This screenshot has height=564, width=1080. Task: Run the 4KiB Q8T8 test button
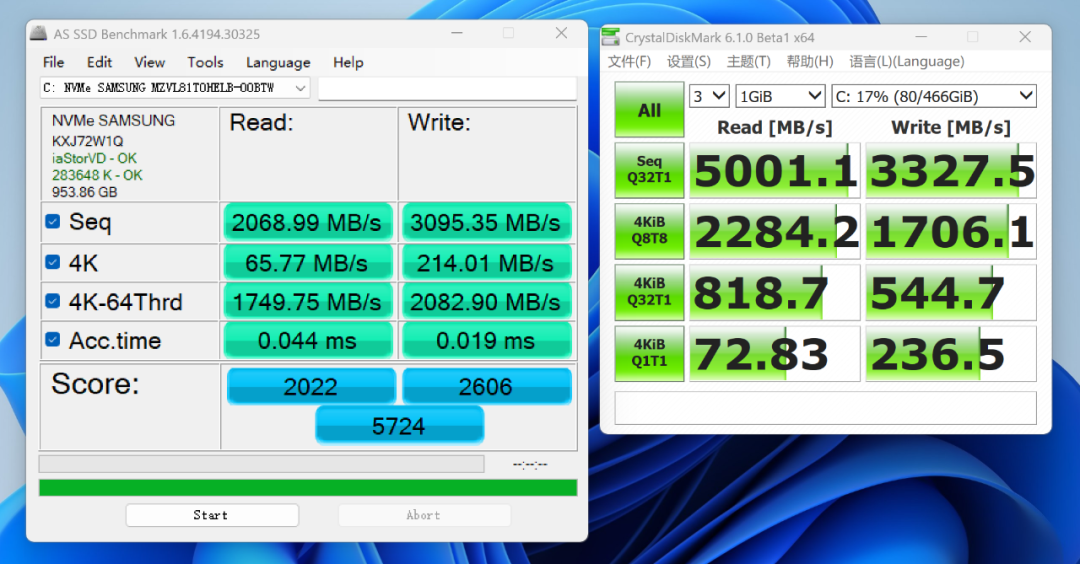[x=649, y=231]
